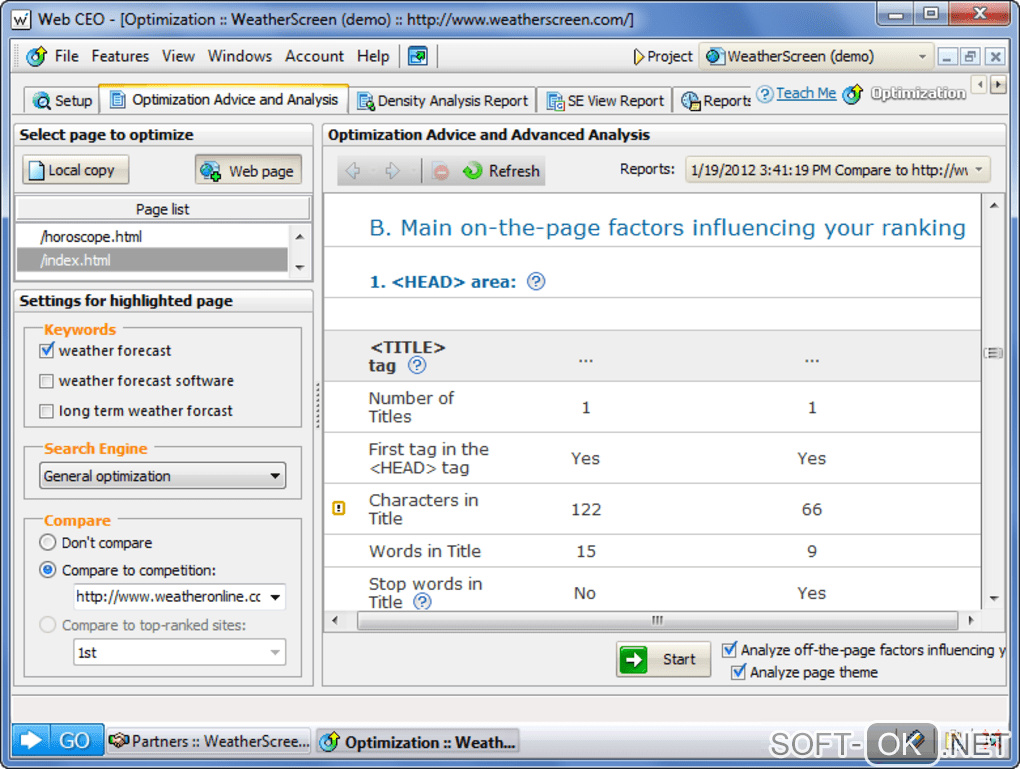Click the handshake icon on the Partners taskbar item
The height and width of the screenshot is (769, 1020).
(x=118, y=741)
